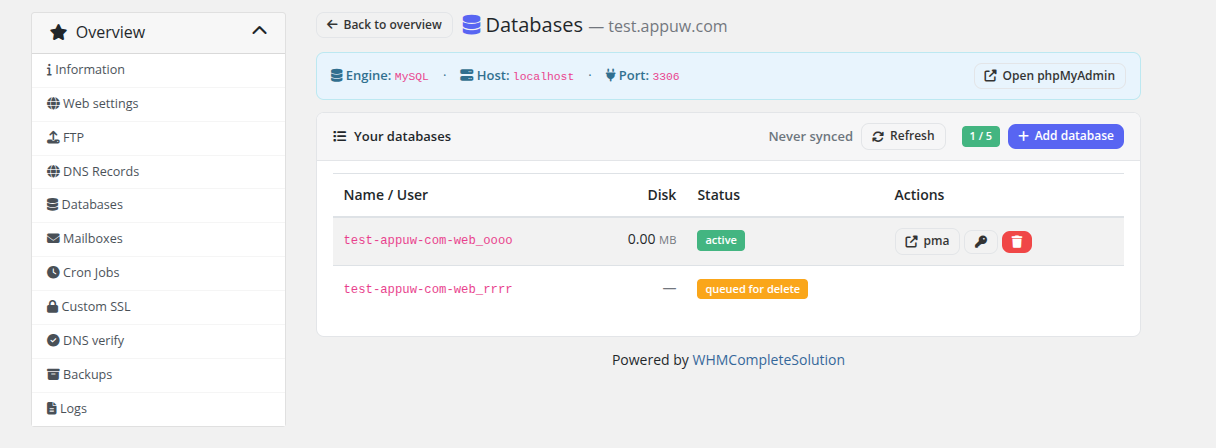Delete database with red trash icon
This screenshot has width=1216, height=448.
click(1017, 241)
